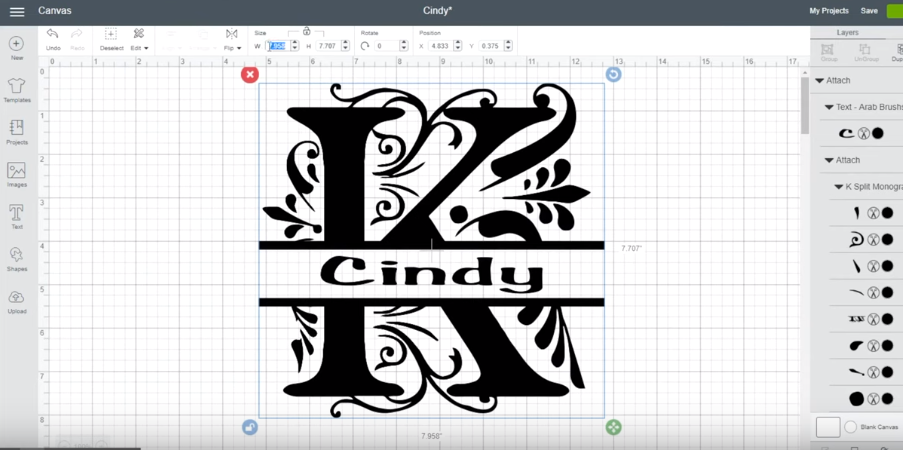
Task: Click the Height value stepper arrows
Action: coord(345,46)
